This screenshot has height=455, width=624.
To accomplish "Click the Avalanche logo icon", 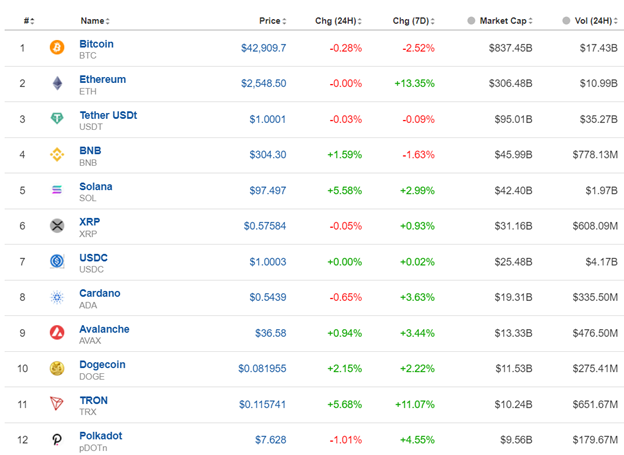I will coord(57,333).
